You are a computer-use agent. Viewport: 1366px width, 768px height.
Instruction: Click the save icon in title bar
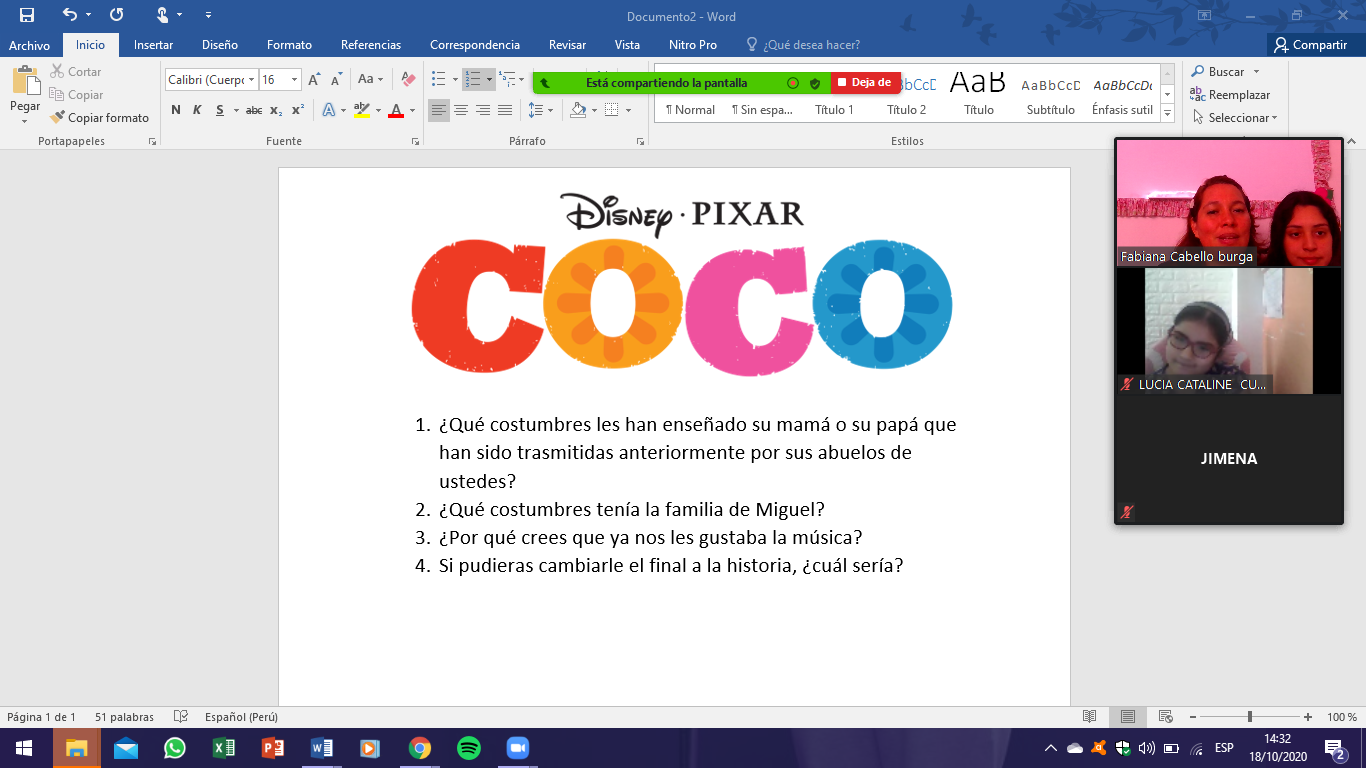tap(27, 15)
